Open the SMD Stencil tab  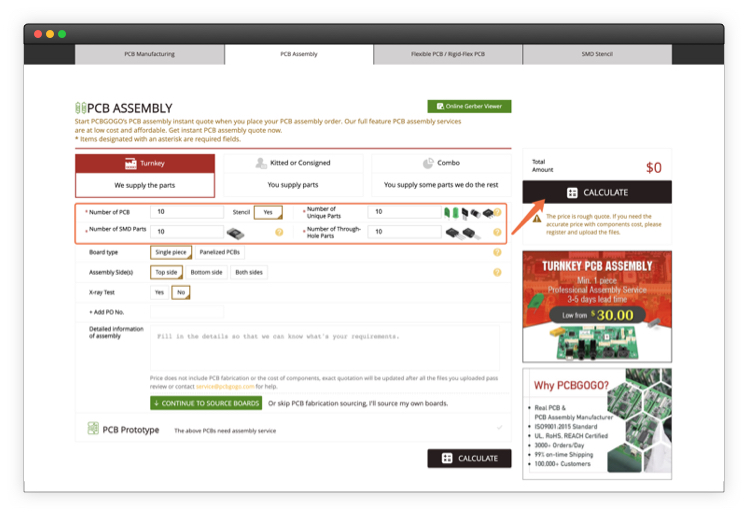click(x=597, y=54)
